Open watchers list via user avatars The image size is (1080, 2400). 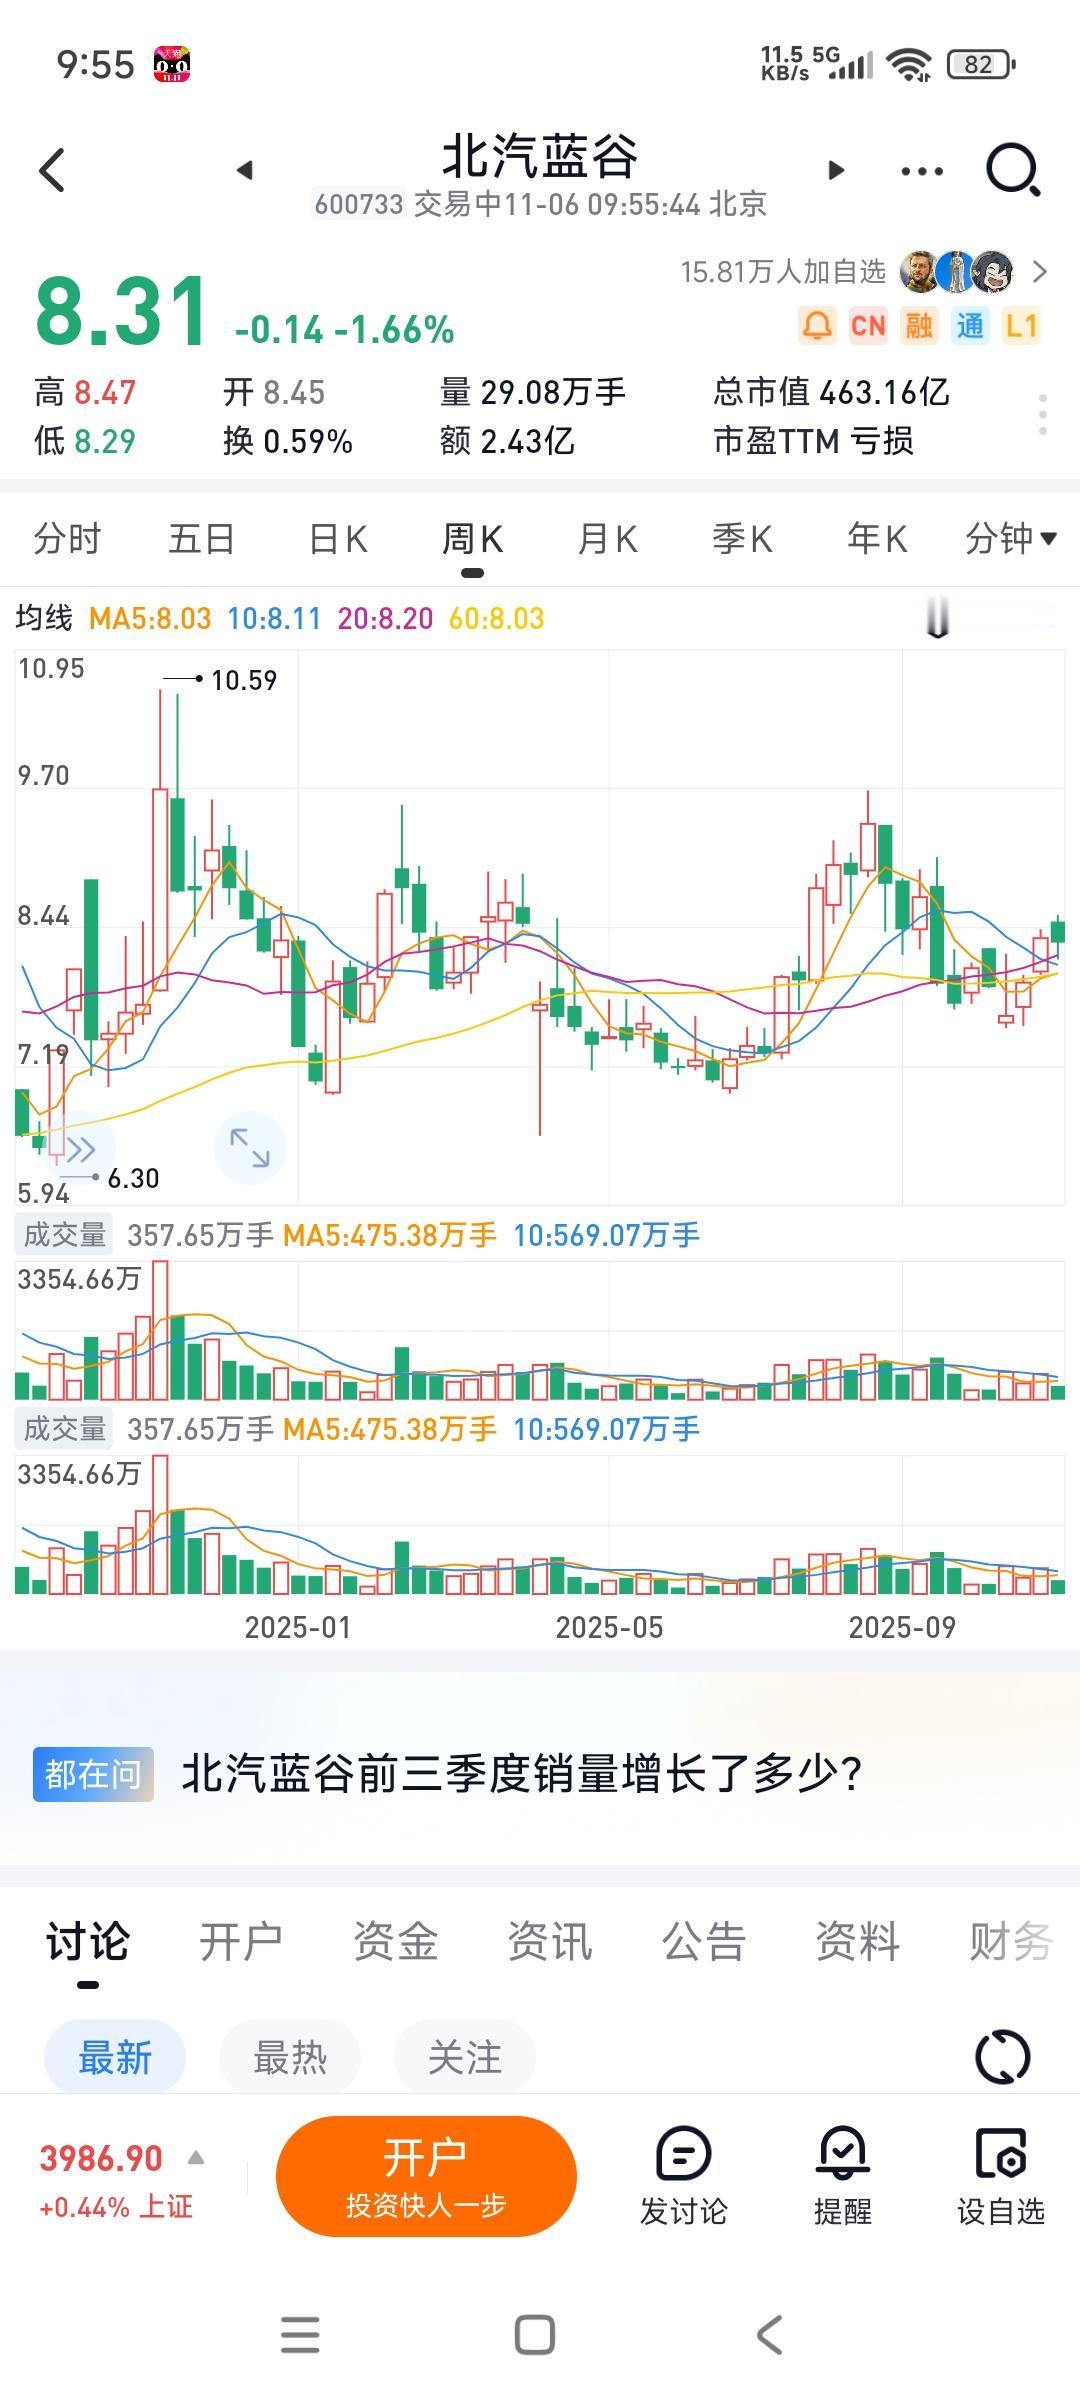pos(957,271)
